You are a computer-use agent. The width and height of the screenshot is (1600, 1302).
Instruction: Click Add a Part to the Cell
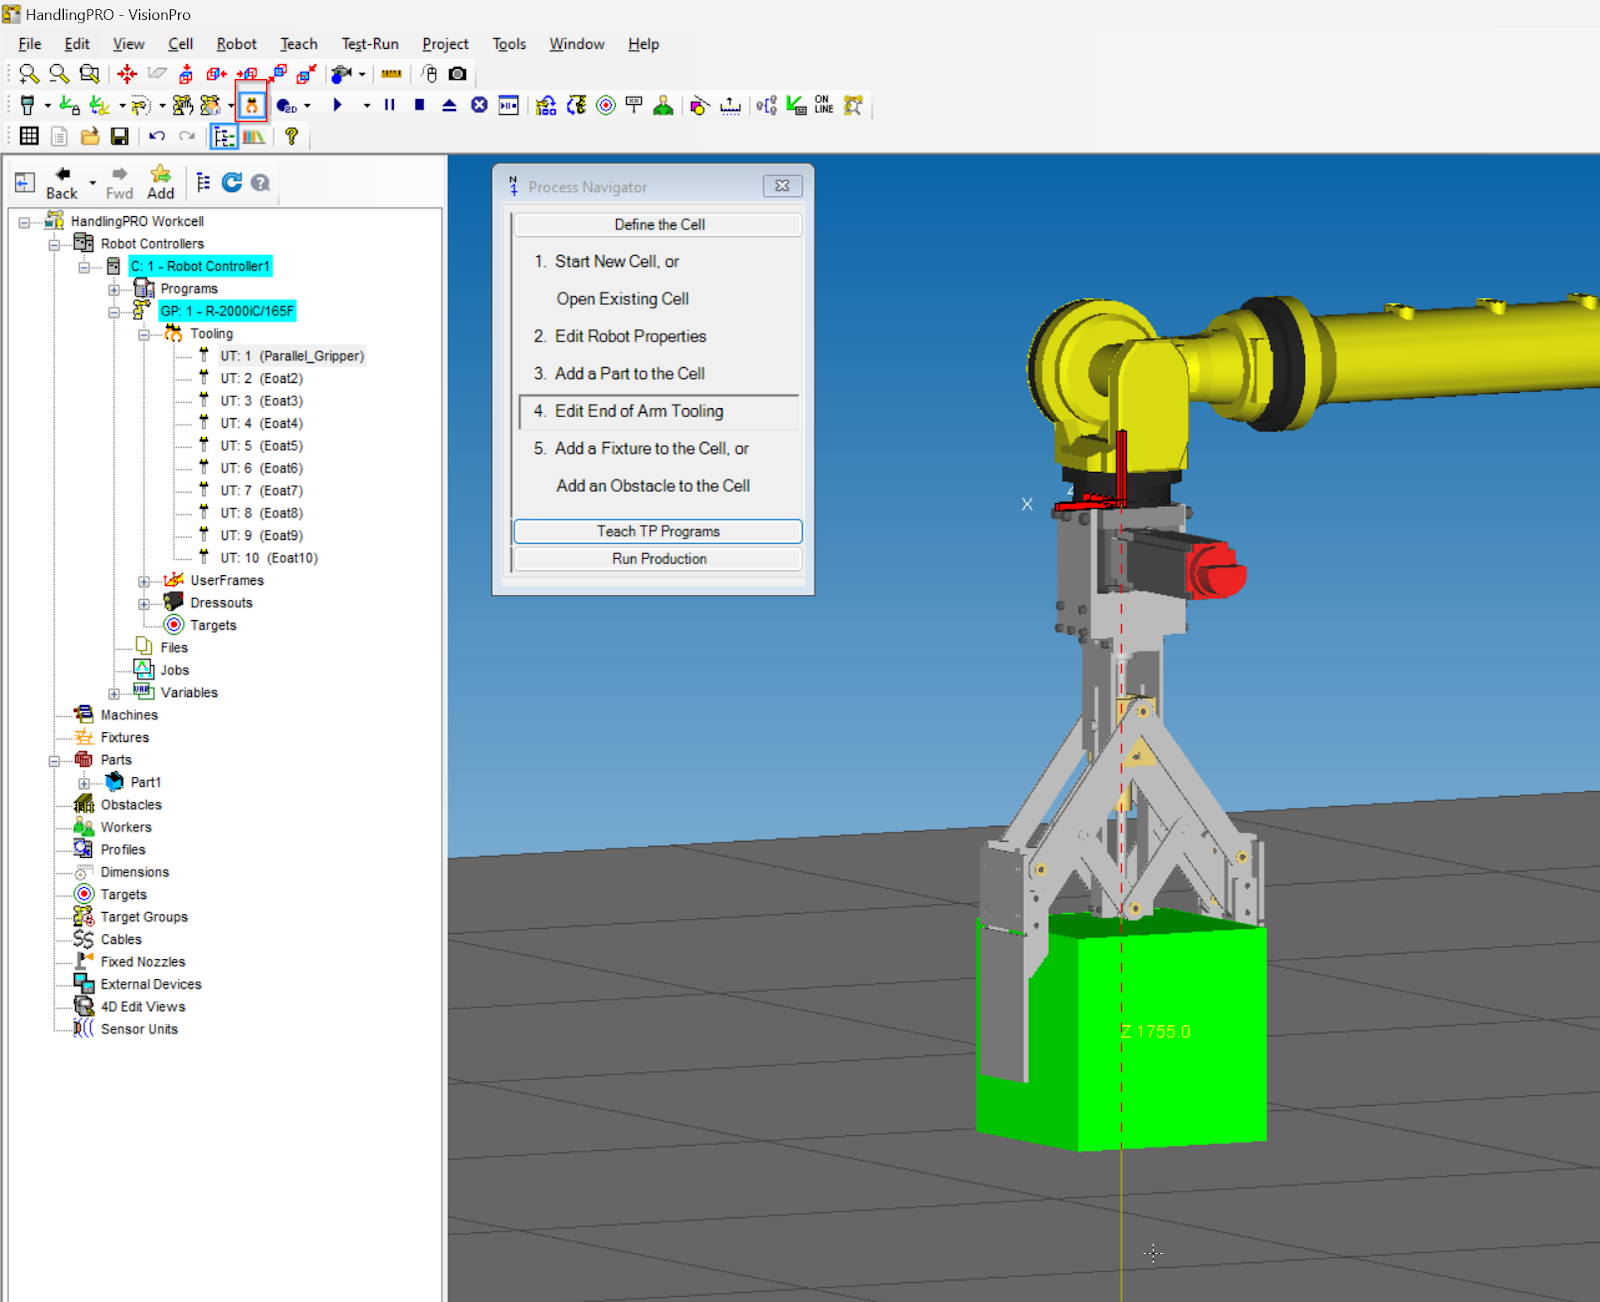tap(630, 374)
